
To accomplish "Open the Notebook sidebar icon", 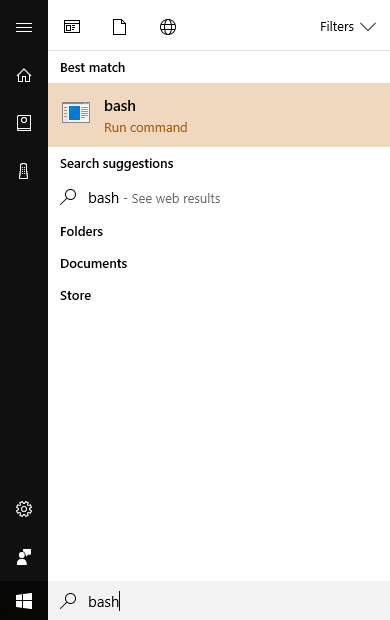I will (x=24, y=123).
